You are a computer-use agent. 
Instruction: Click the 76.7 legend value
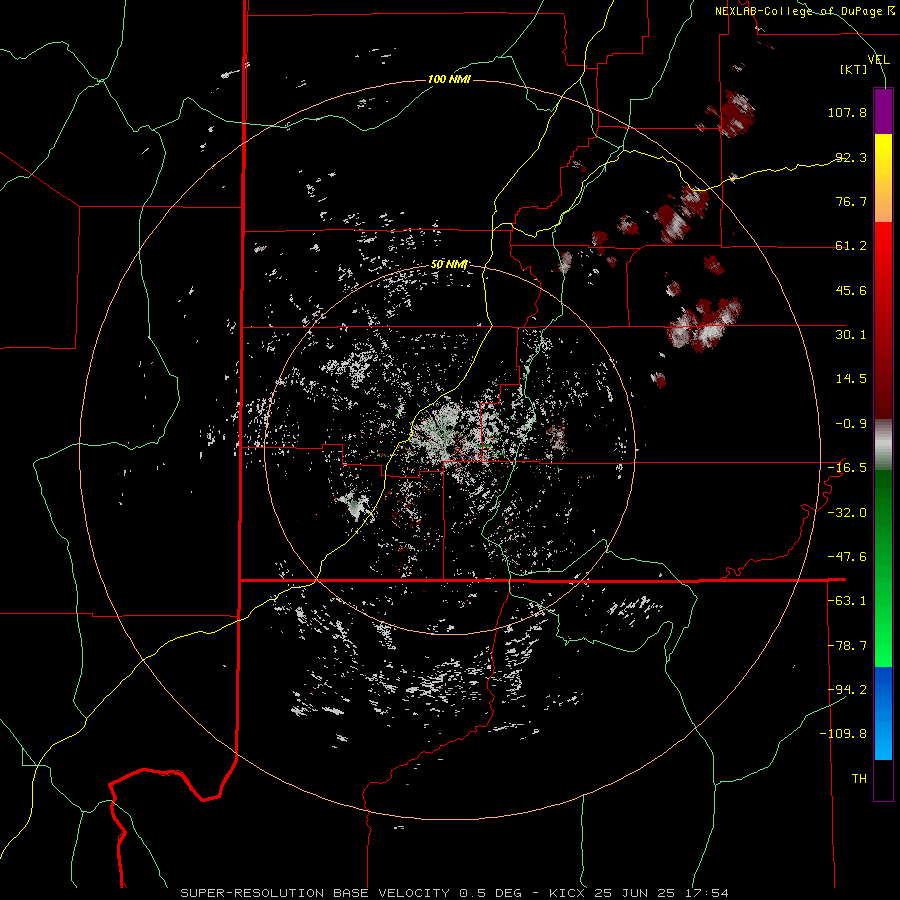pos(851,201)
